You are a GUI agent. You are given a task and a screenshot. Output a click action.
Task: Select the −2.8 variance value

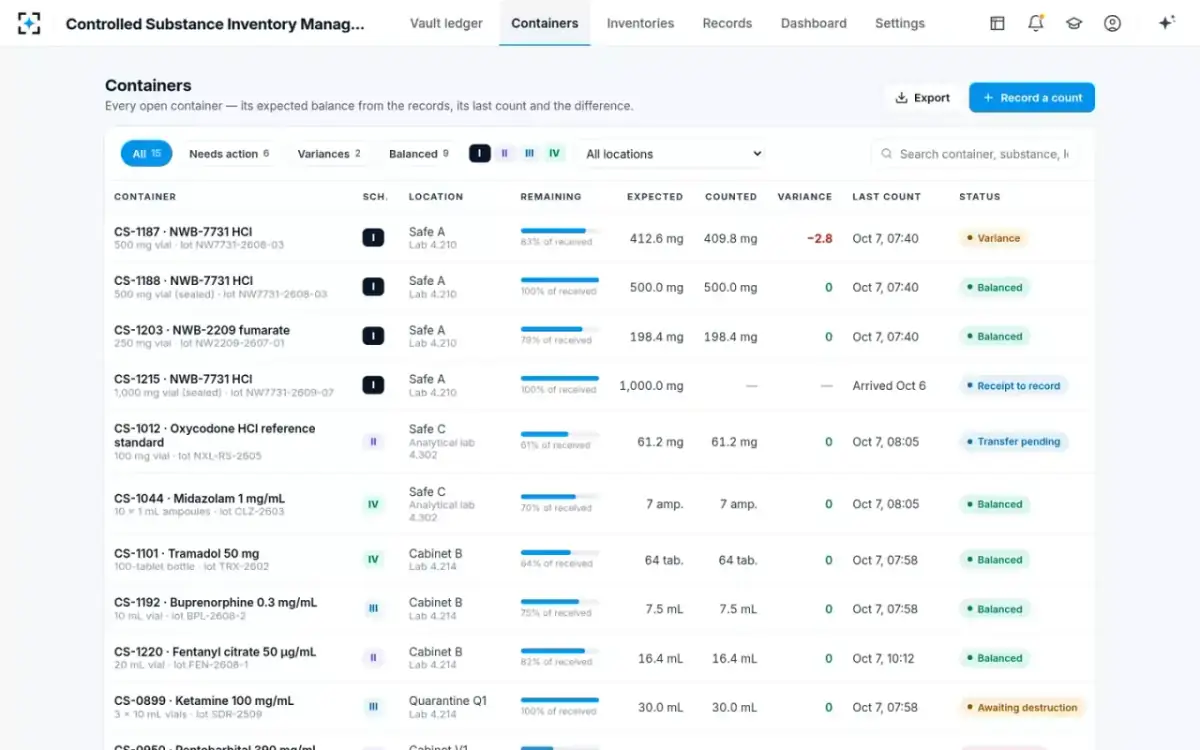(x=821, y=239)
